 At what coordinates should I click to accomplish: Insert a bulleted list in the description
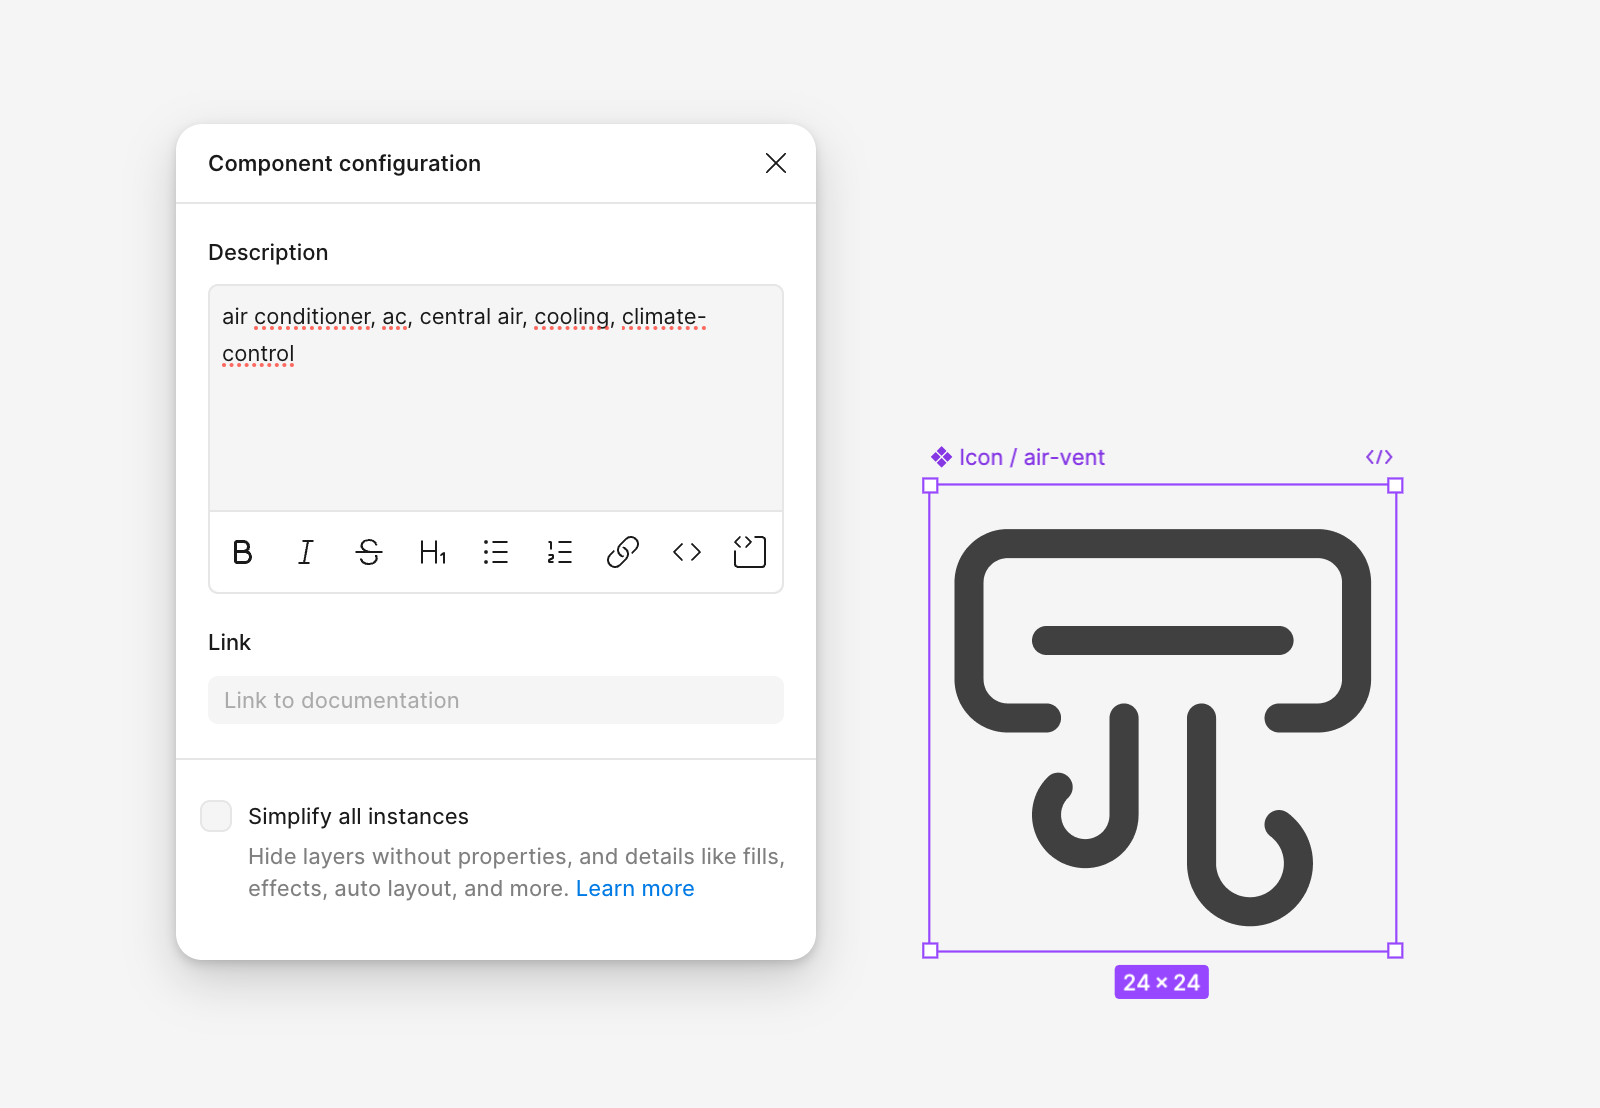point(496,552)
